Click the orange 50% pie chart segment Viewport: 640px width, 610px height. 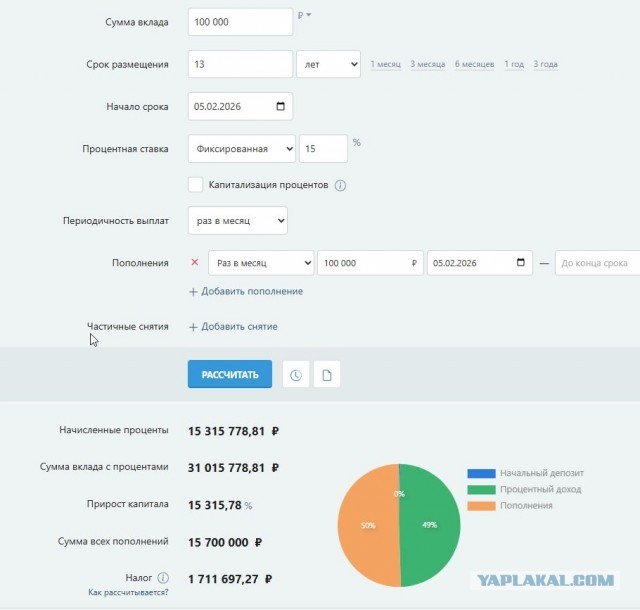pos(368,525)
